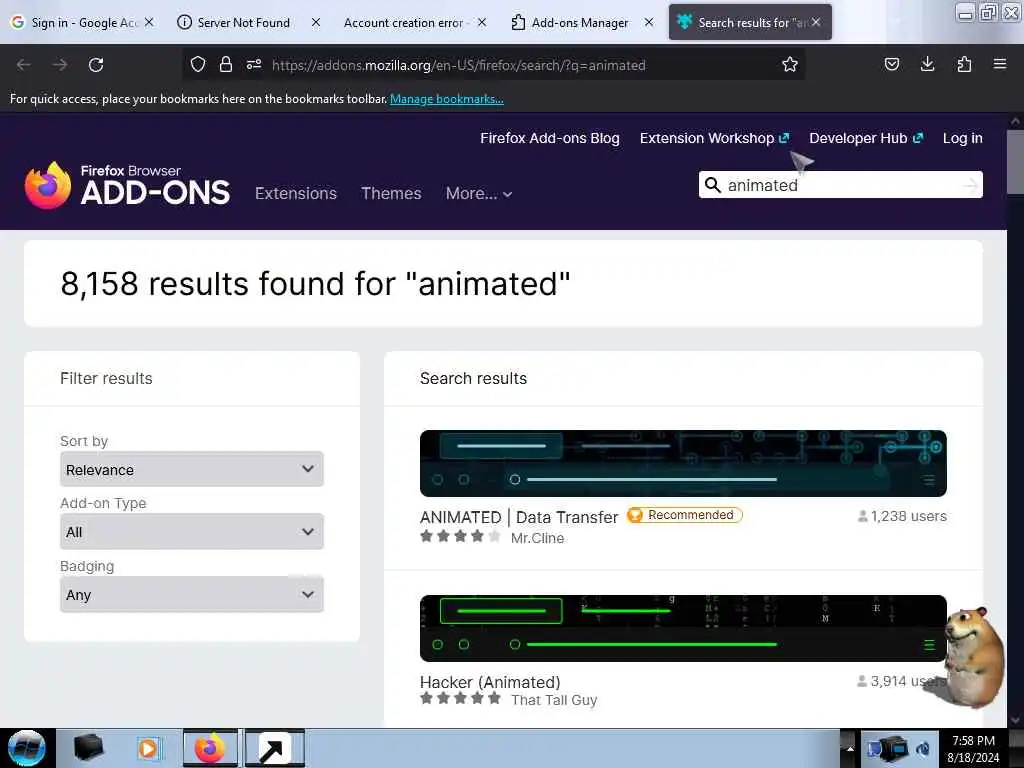Open the Sort by Relevance dropdown
This screenshot has width=1024, height=768.
[191, 469]
